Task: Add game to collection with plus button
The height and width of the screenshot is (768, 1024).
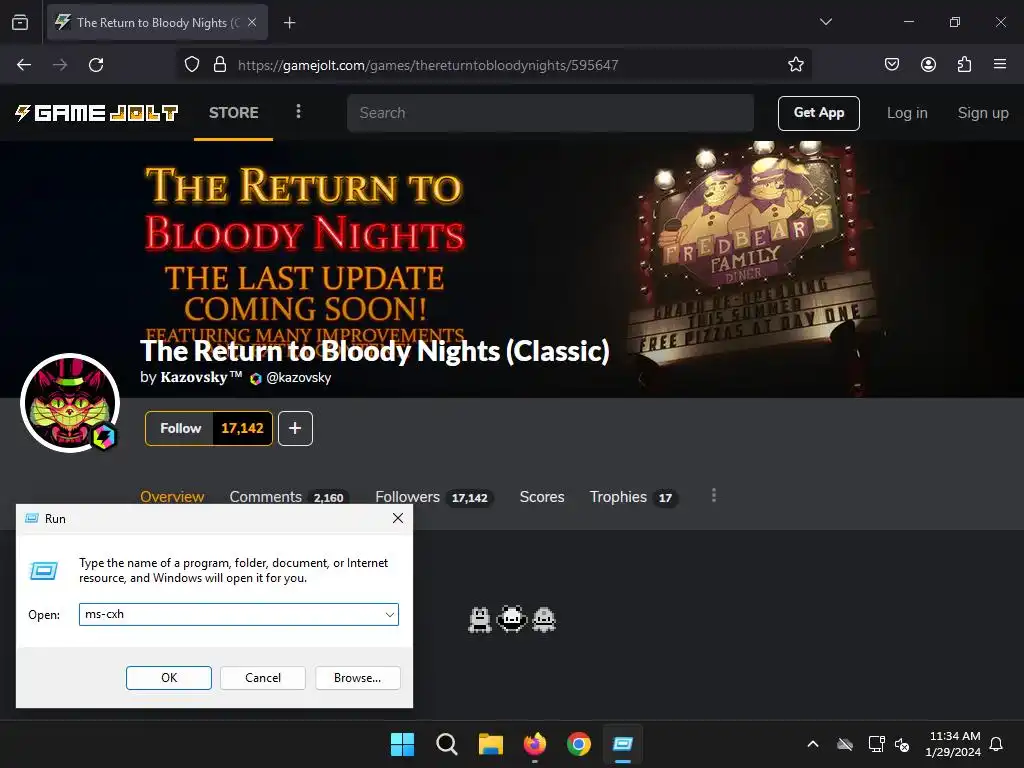Action: click(x=295, y=428)
